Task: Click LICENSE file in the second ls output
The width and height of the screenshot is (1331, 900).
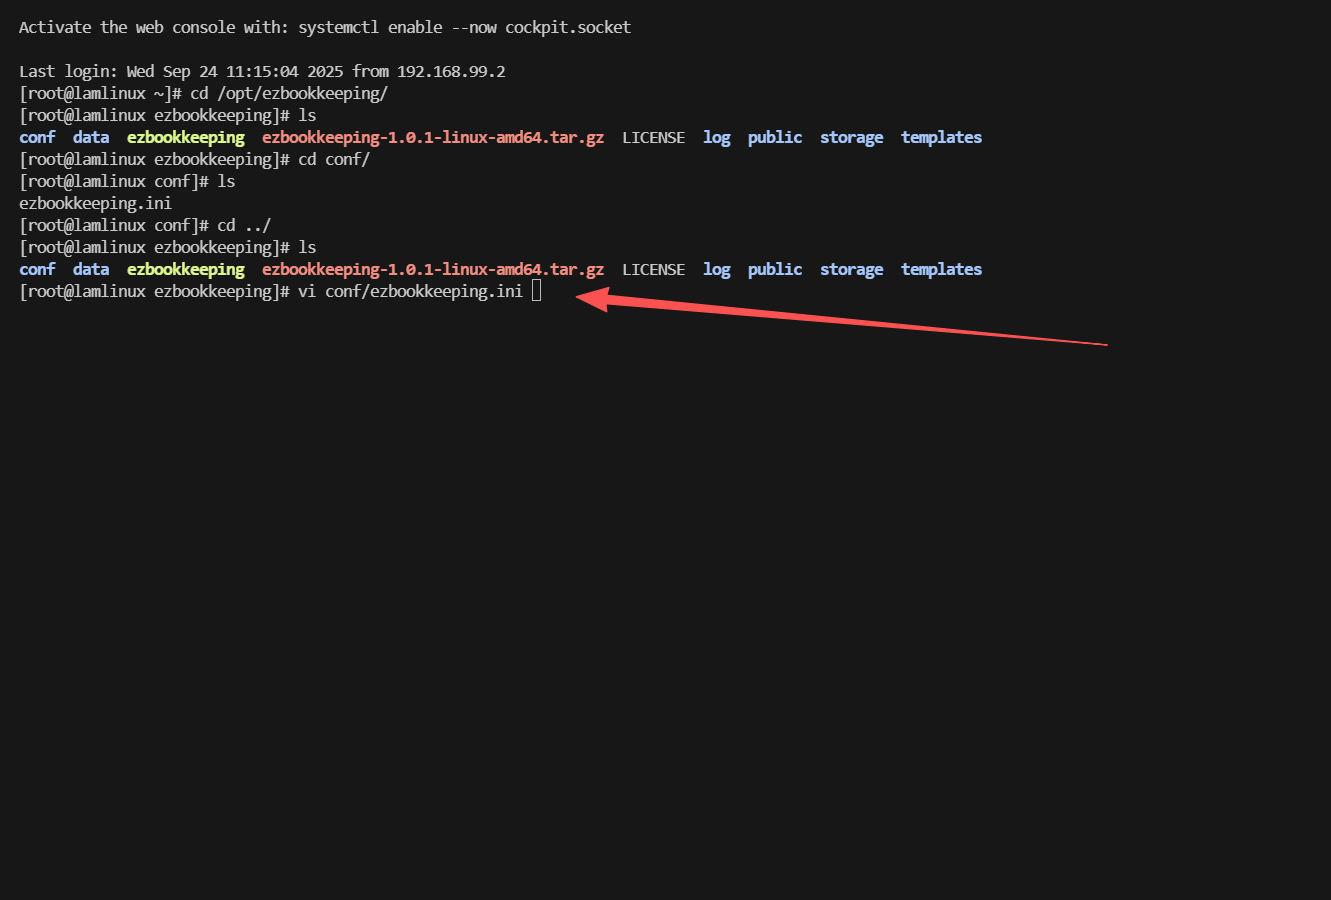Action: (653, 269)
